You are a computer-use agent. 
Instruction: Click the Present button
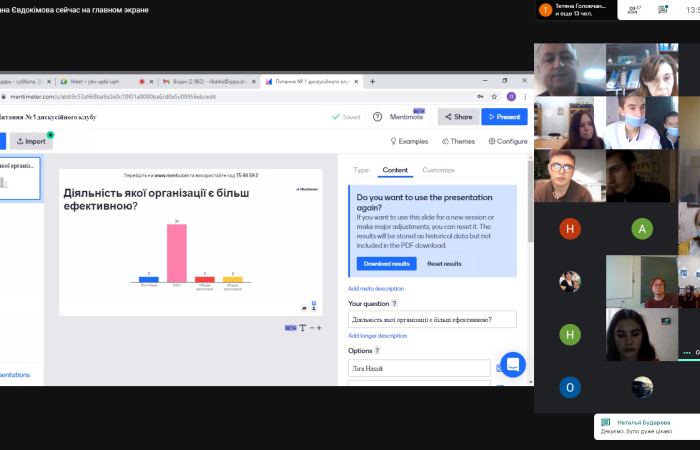(x=505, y=116)
